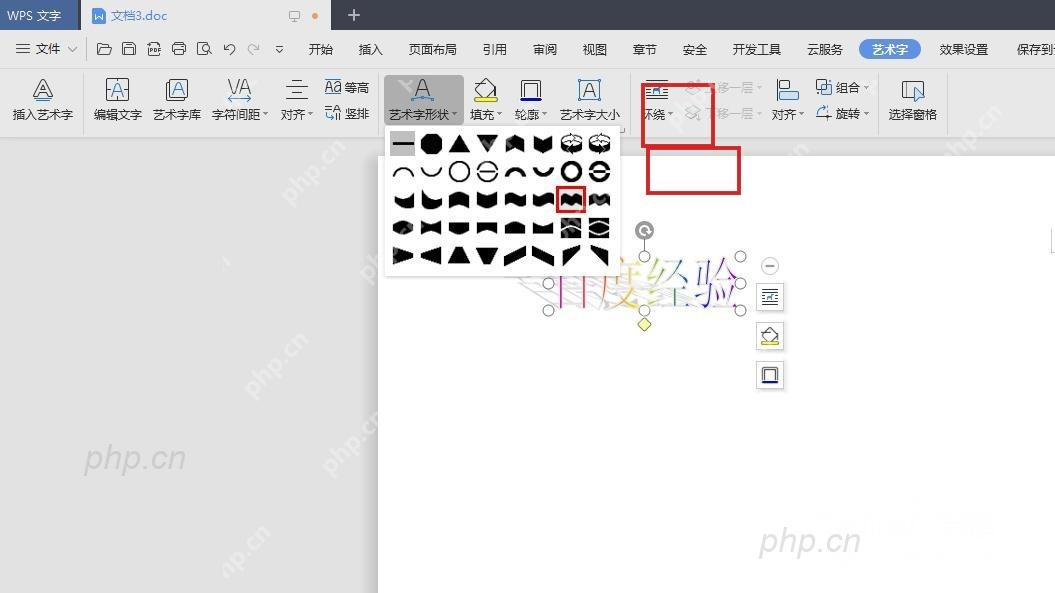The image size is (1055, 593).
Task: Open the Chapter (章节) tab
Action: (x=644, y=49)
